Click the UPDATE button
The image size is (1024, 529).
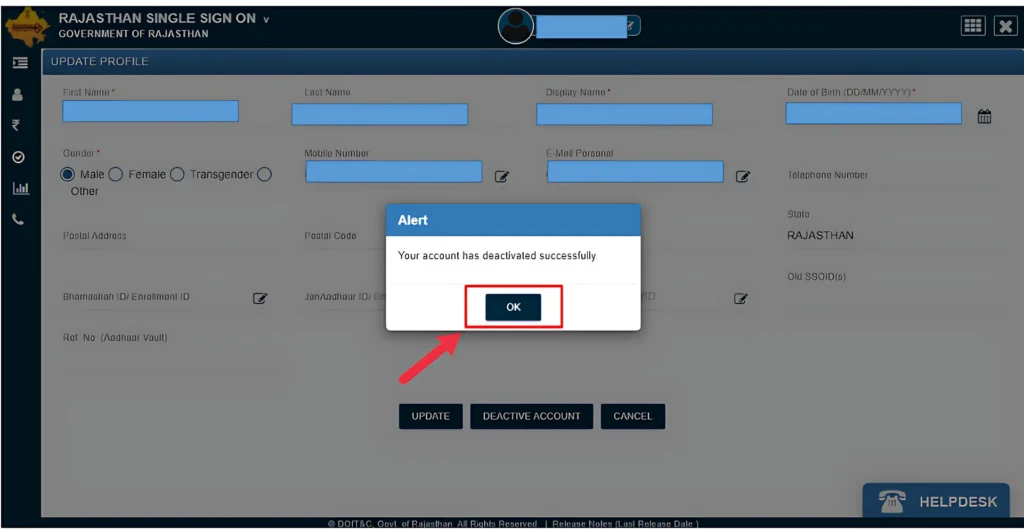430,416
